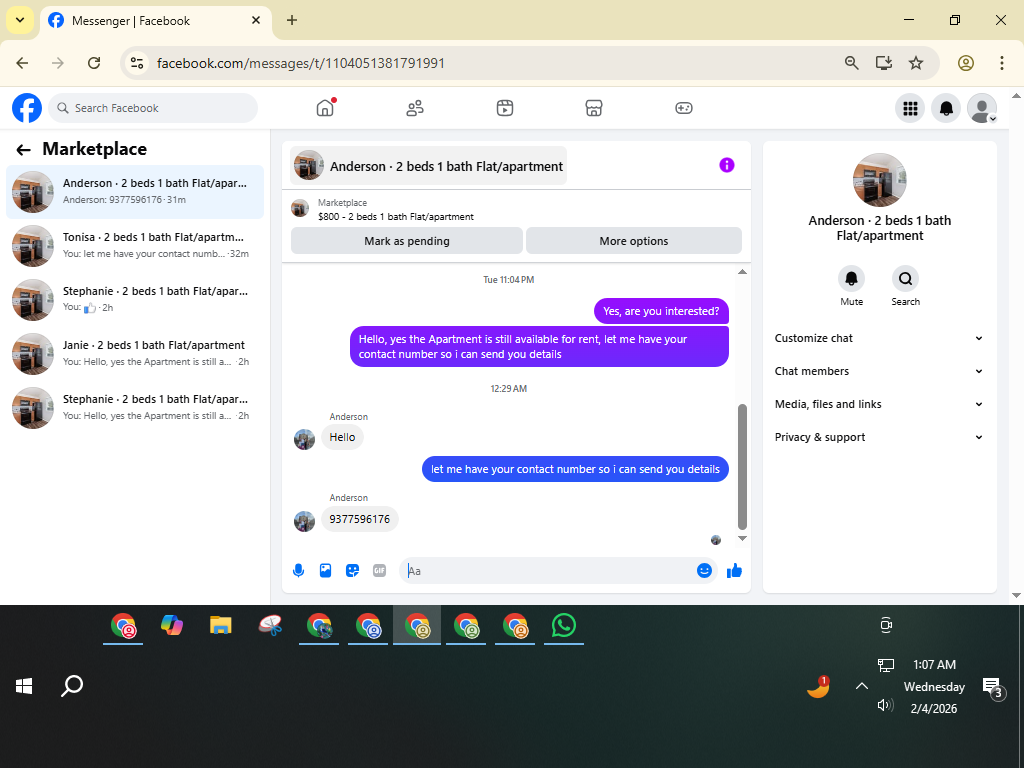Open WhatsApp from the taskbar
Screen dimensions: 1024x768
(x=564, y=626)
